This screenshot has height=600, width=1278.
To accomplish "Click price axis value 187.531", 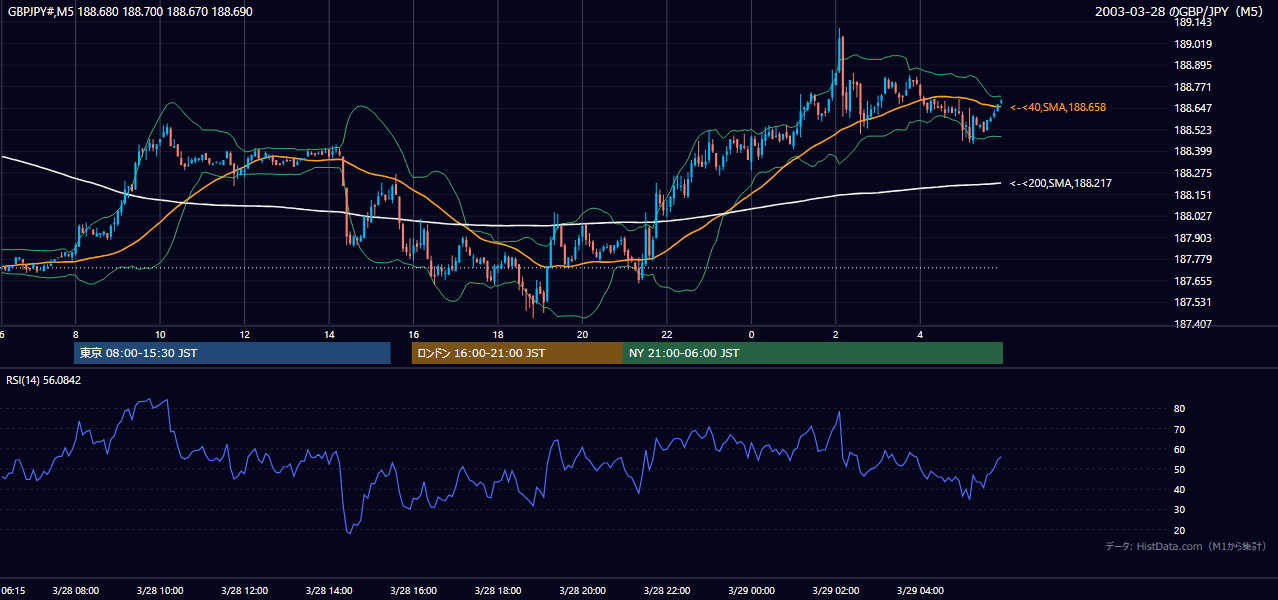I will coord(1193,302).
